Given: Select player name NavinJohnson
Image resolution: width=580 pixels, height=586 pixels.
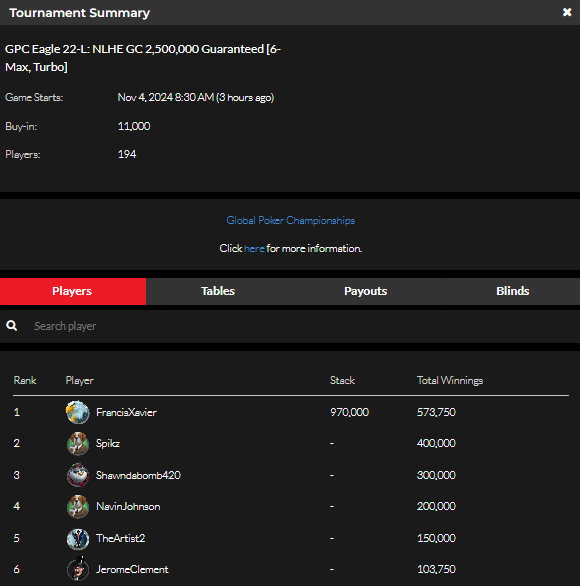Looking at the screenshot, I should (x=128, y=506).
